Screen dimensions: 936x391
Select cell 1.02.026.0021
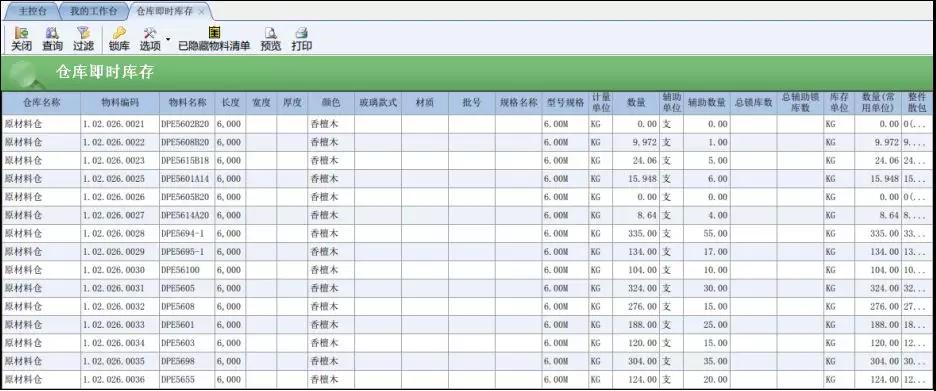coord(120,124)
